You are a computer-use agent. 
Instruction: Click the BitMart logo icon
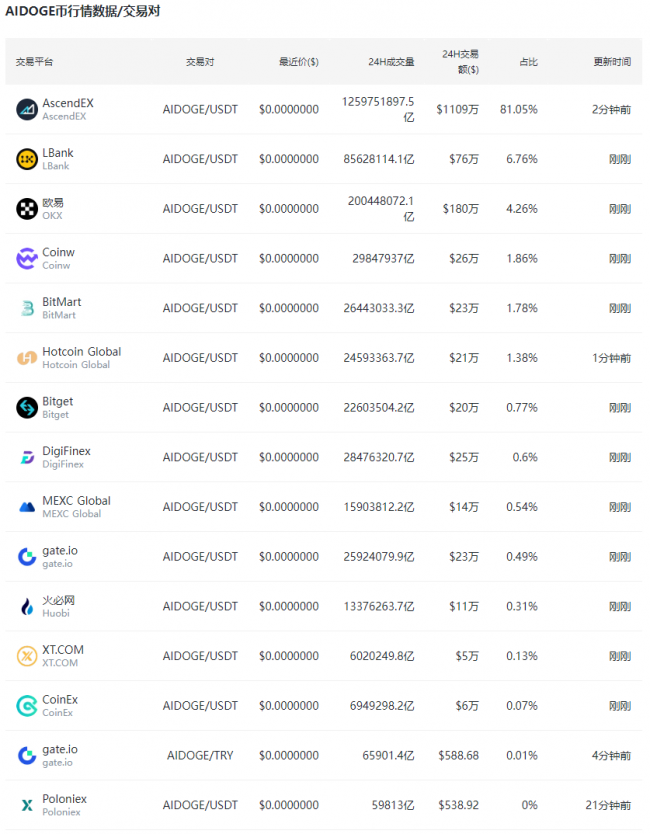27,308
